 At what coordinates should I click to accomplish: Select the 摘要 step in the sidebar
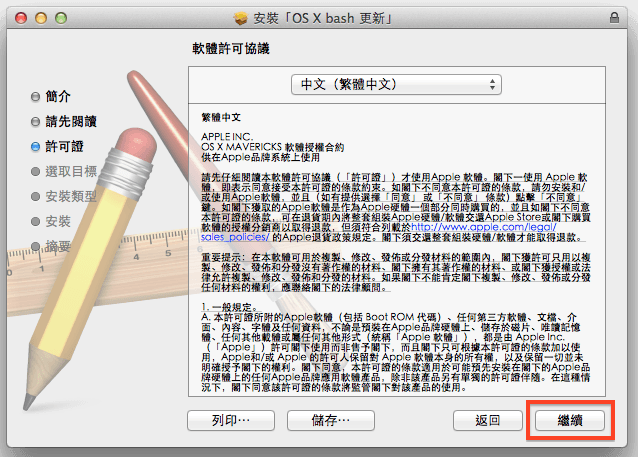(58, 245)
